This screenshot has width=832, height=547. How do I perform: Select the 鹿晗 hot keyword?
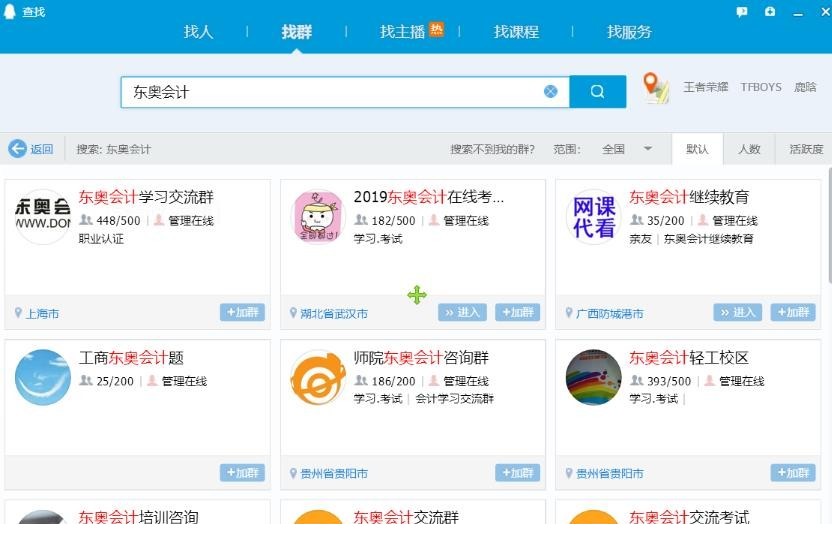(805, 87)
